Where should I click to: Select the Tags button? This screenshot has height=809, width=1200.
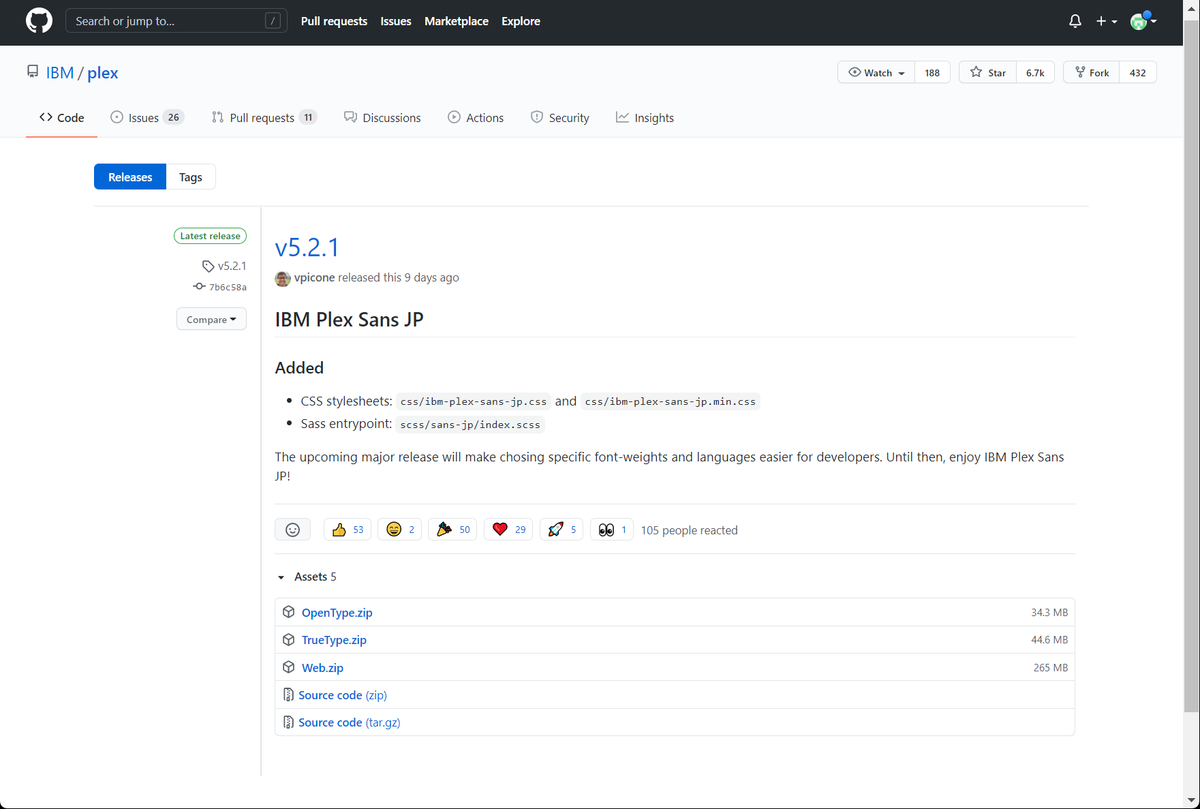click(191, 177)
